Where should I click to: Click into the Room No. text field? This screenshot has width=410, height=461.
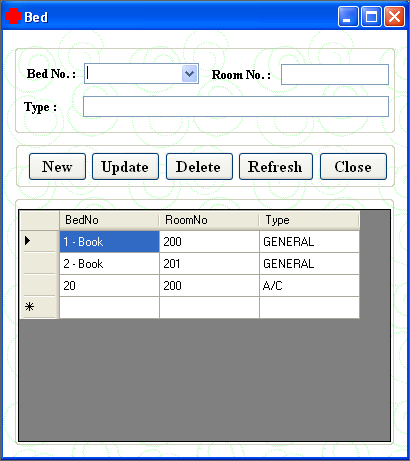pyautogui.click(x=335, y=74)
